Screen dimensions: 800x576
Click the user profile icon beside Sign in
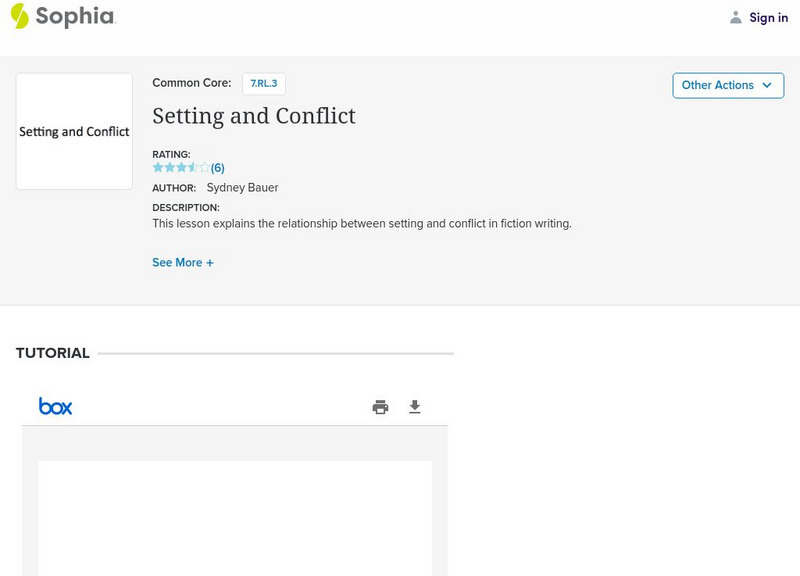pos(736,17)
